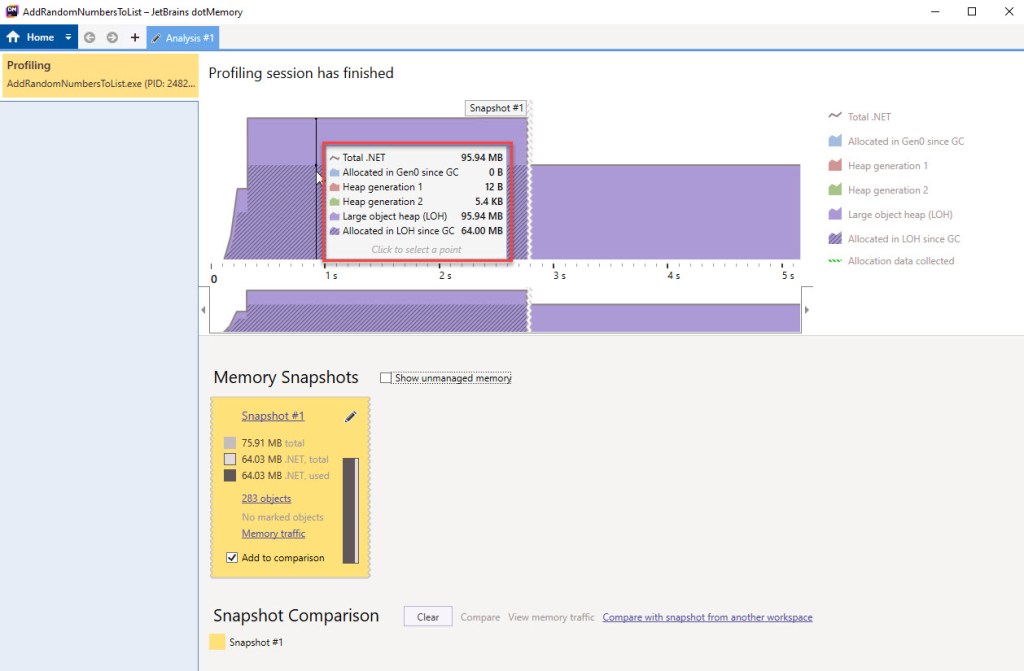Screen dimensions: 1024x671
Task: Open the 283 objects link
Action: coord(266,498)
